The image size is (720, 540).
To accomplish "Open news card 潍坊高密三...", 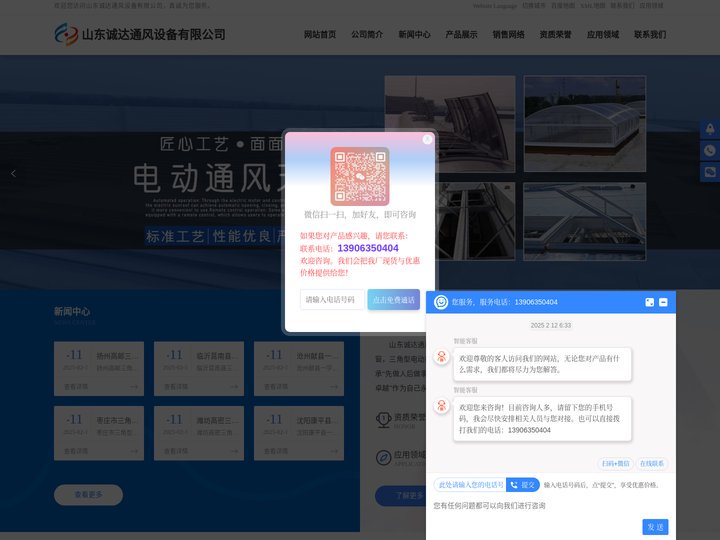I will [199, 433].
